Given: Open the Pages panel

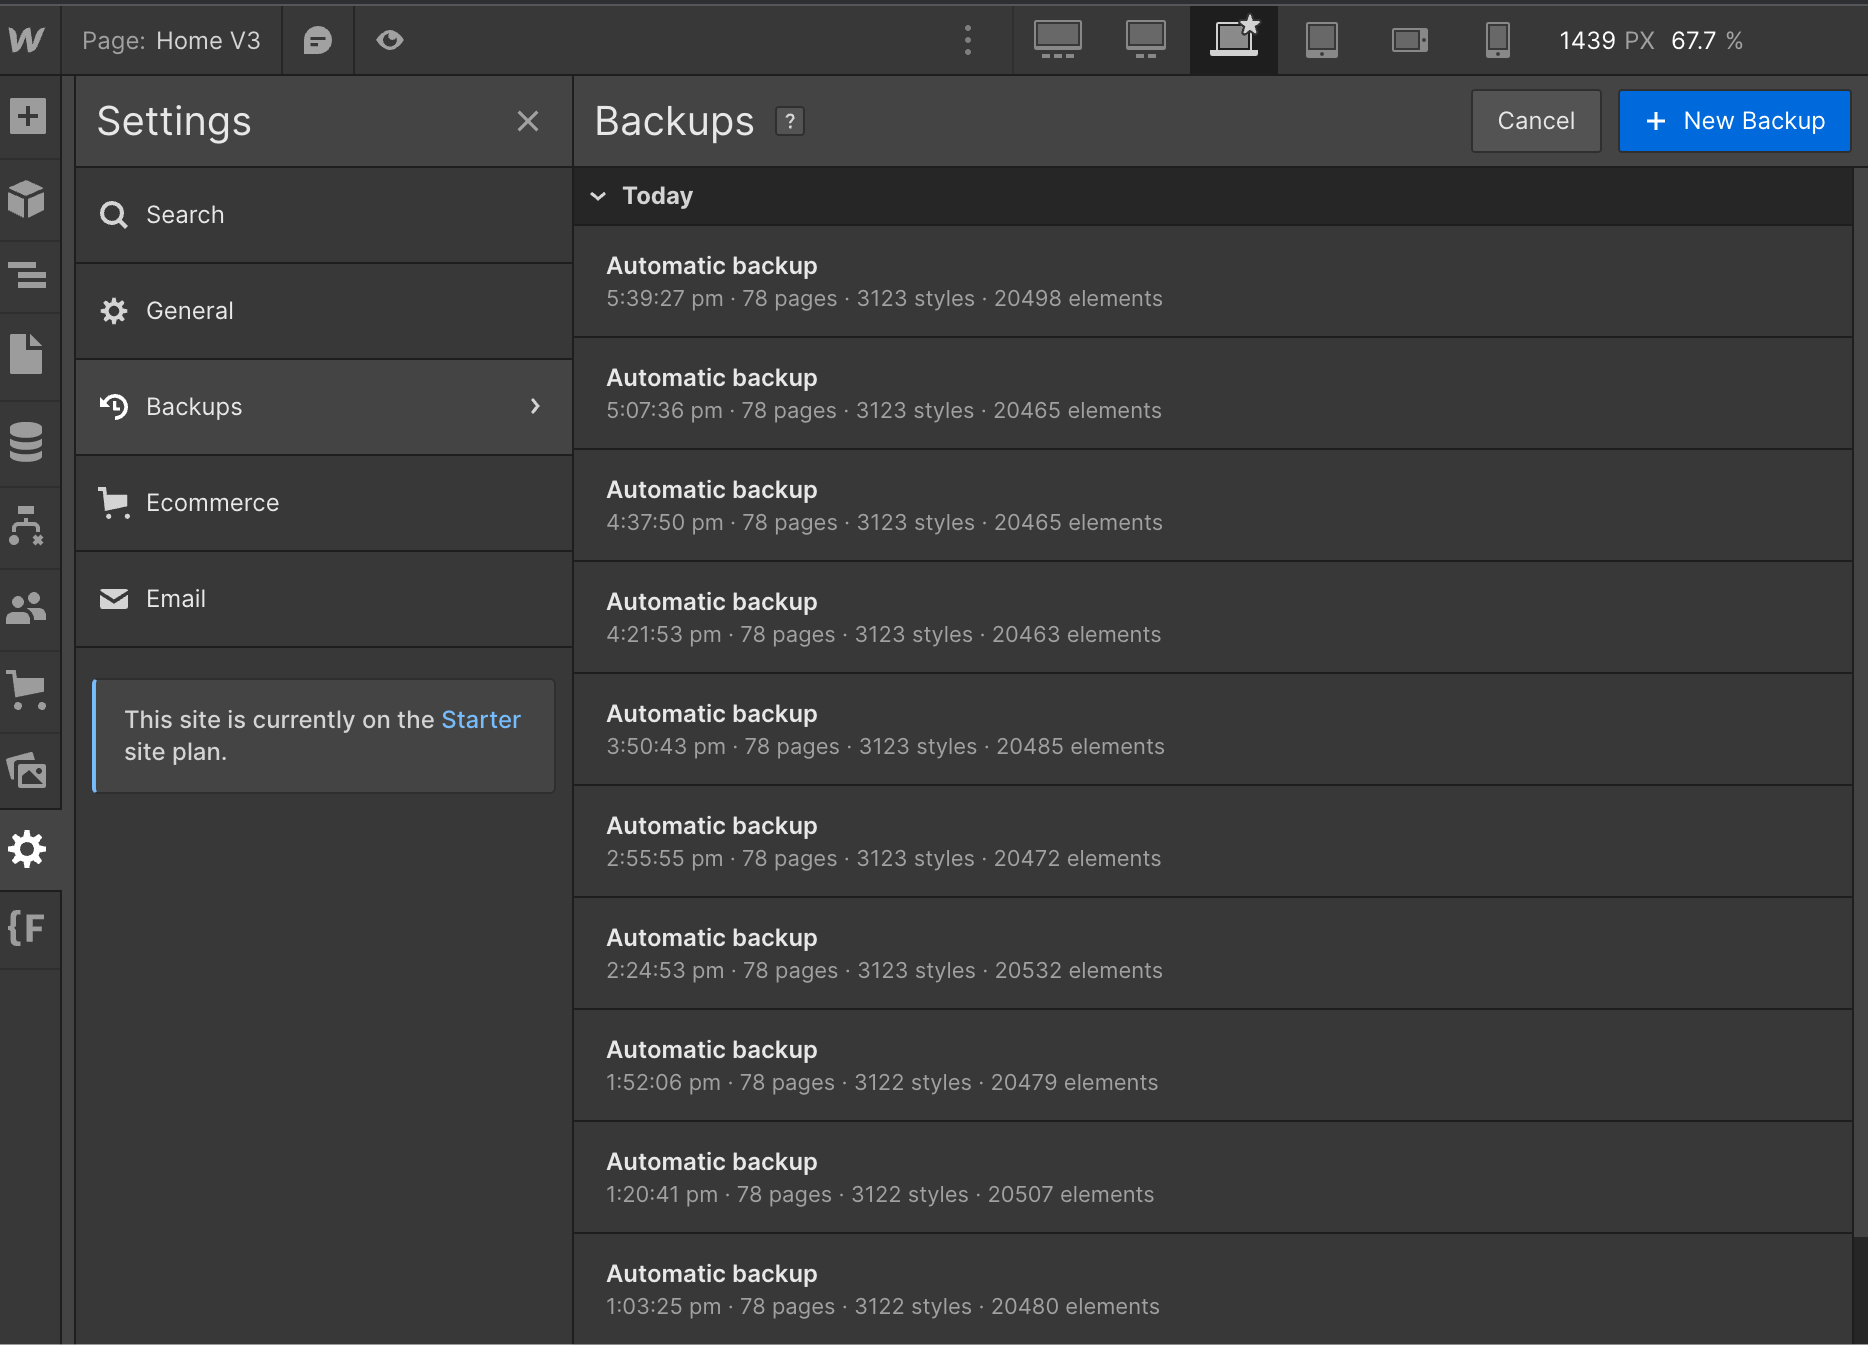Looking at the screenshot, I should [28, 355].
